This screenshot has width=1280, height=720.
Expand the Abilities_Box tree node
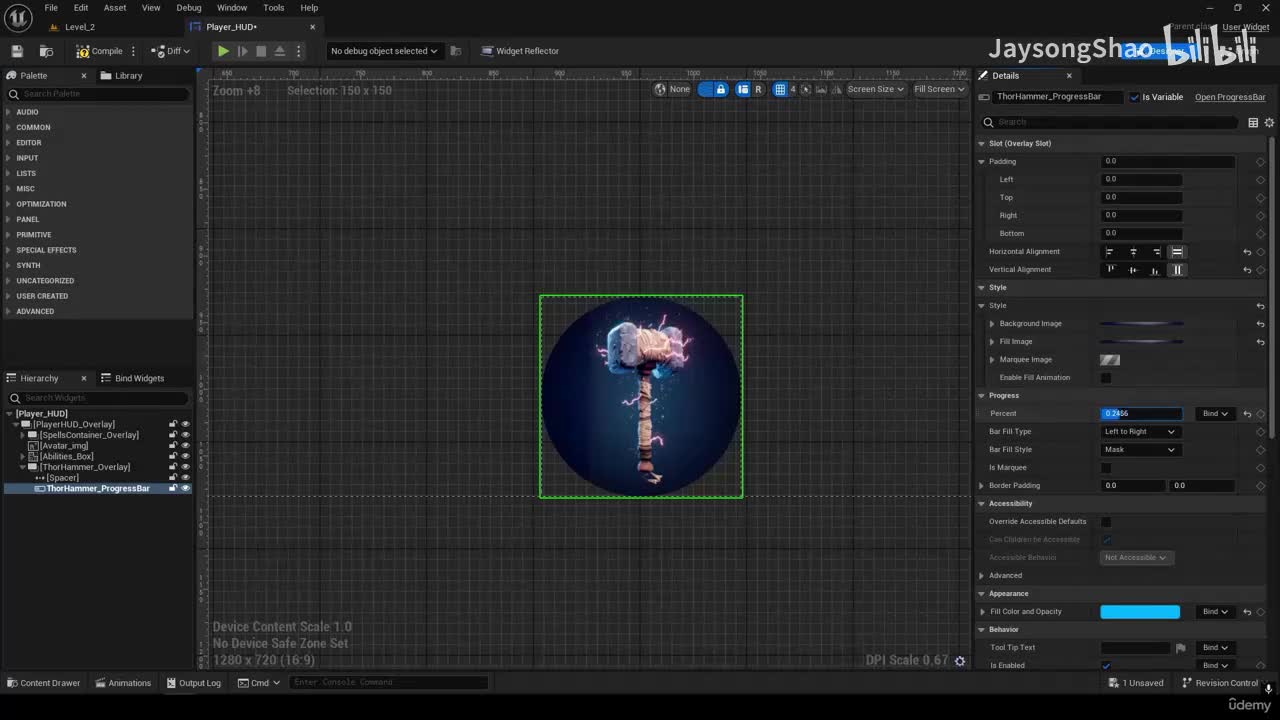pyautogui.click(x=23, y=457)
